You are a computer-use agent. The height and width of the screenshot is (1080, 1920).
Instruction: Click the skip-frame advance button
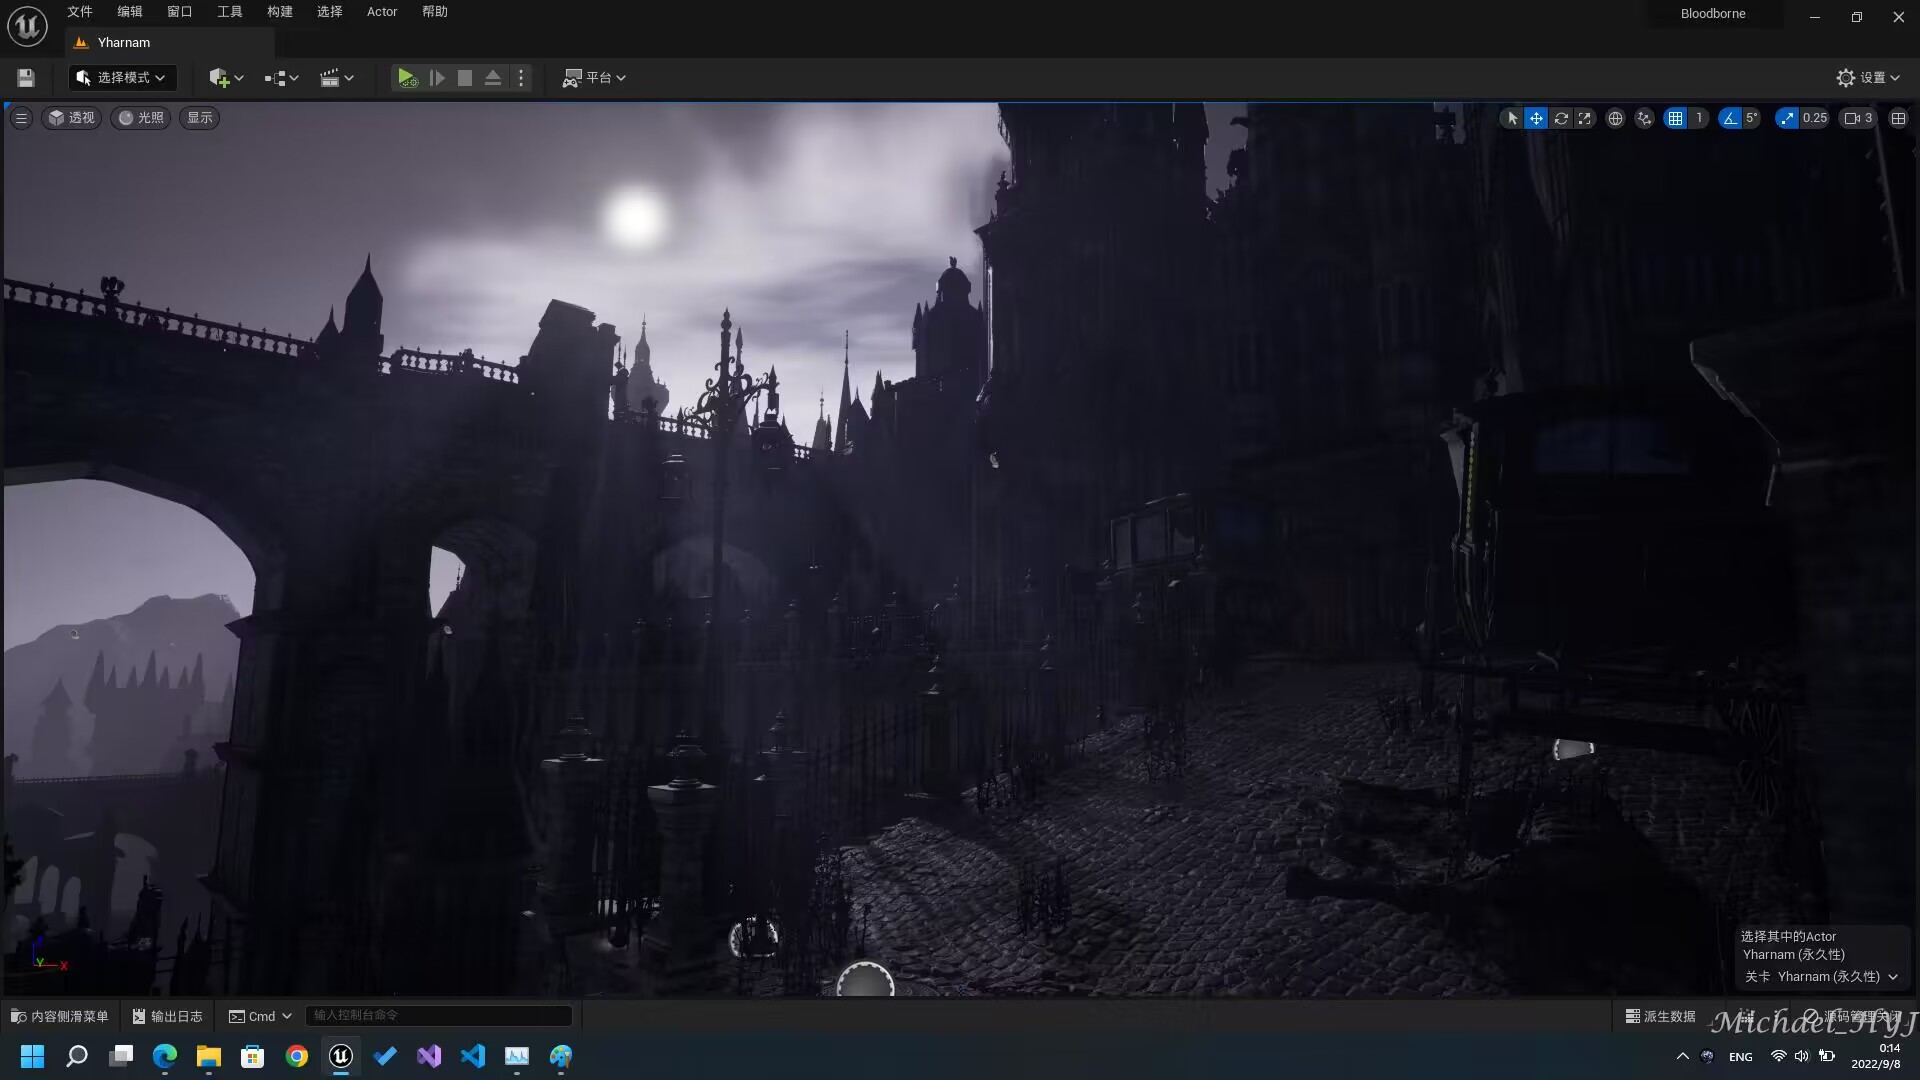point(437,78)
